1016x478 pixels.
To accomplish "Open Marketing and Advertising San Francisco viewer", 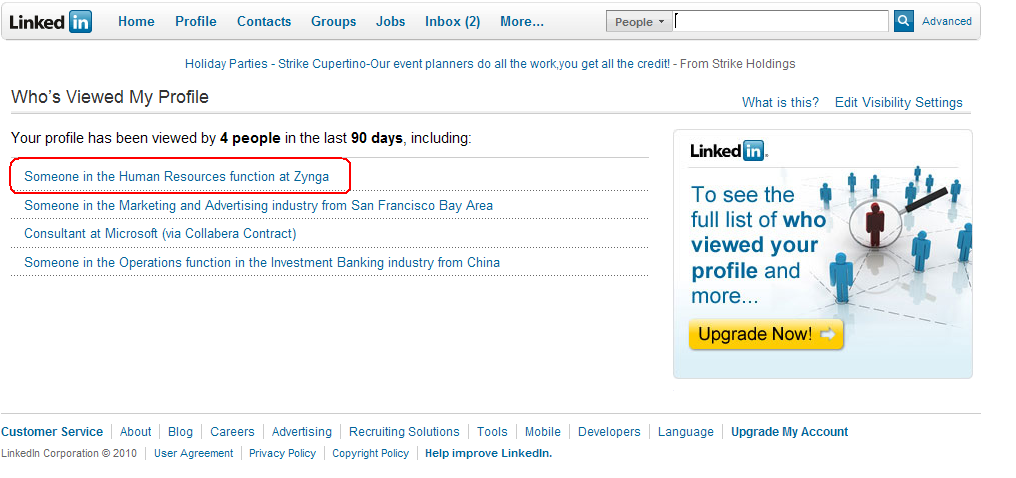I will (259, 205).
